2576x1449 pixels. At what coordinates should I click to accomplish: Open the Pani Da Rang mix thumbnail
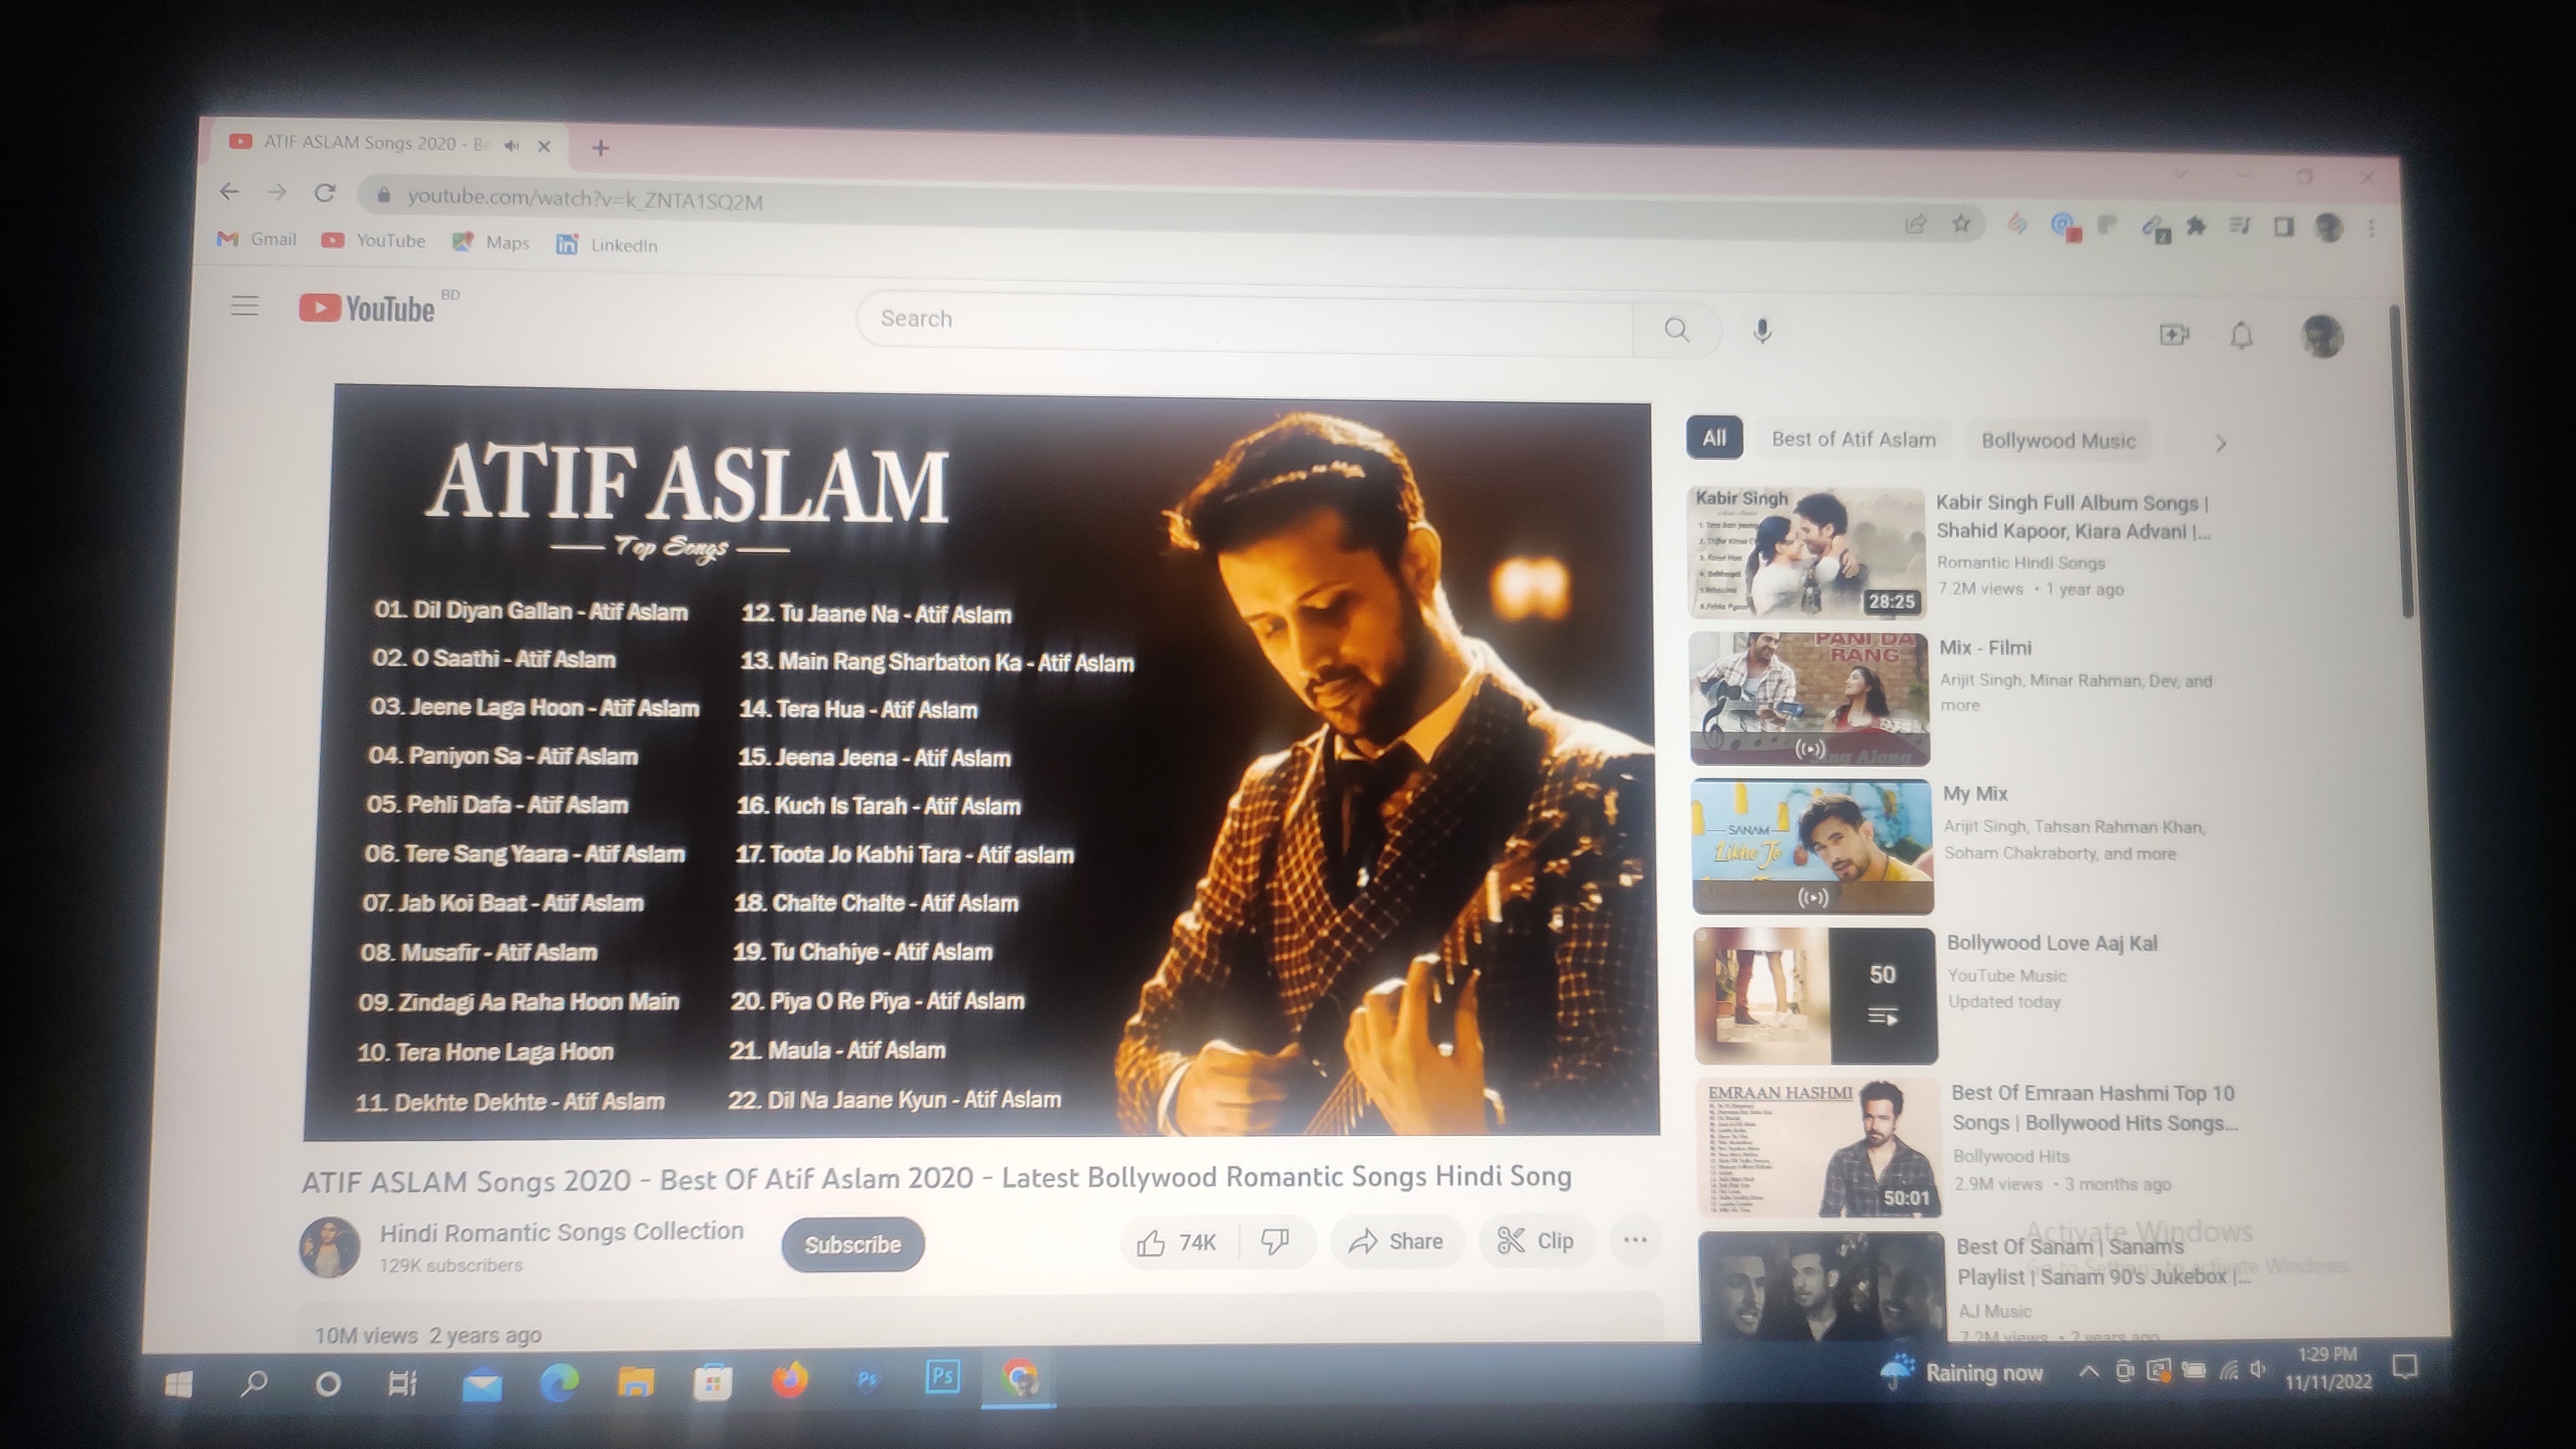pos(1809,698)
